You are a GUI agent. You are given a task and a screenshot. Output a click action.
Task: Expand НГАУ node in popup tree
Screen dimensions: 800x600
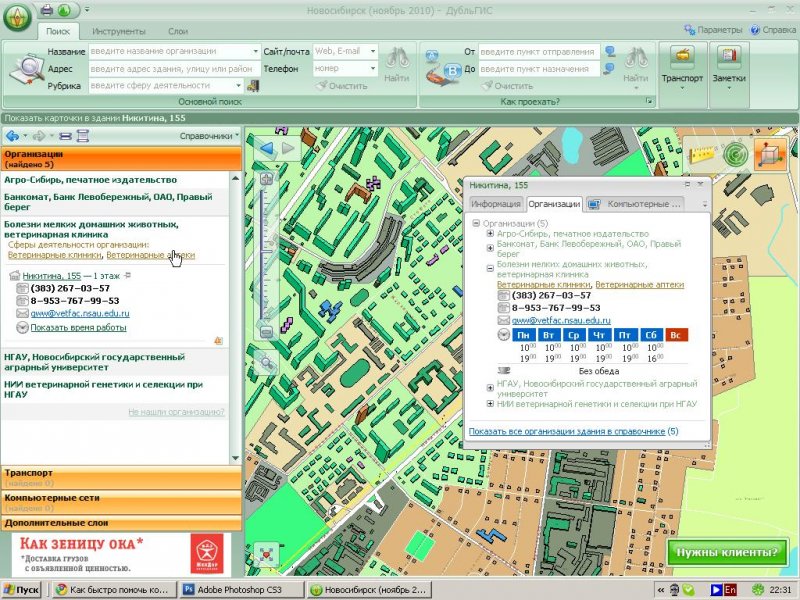[x=490, y=388]
